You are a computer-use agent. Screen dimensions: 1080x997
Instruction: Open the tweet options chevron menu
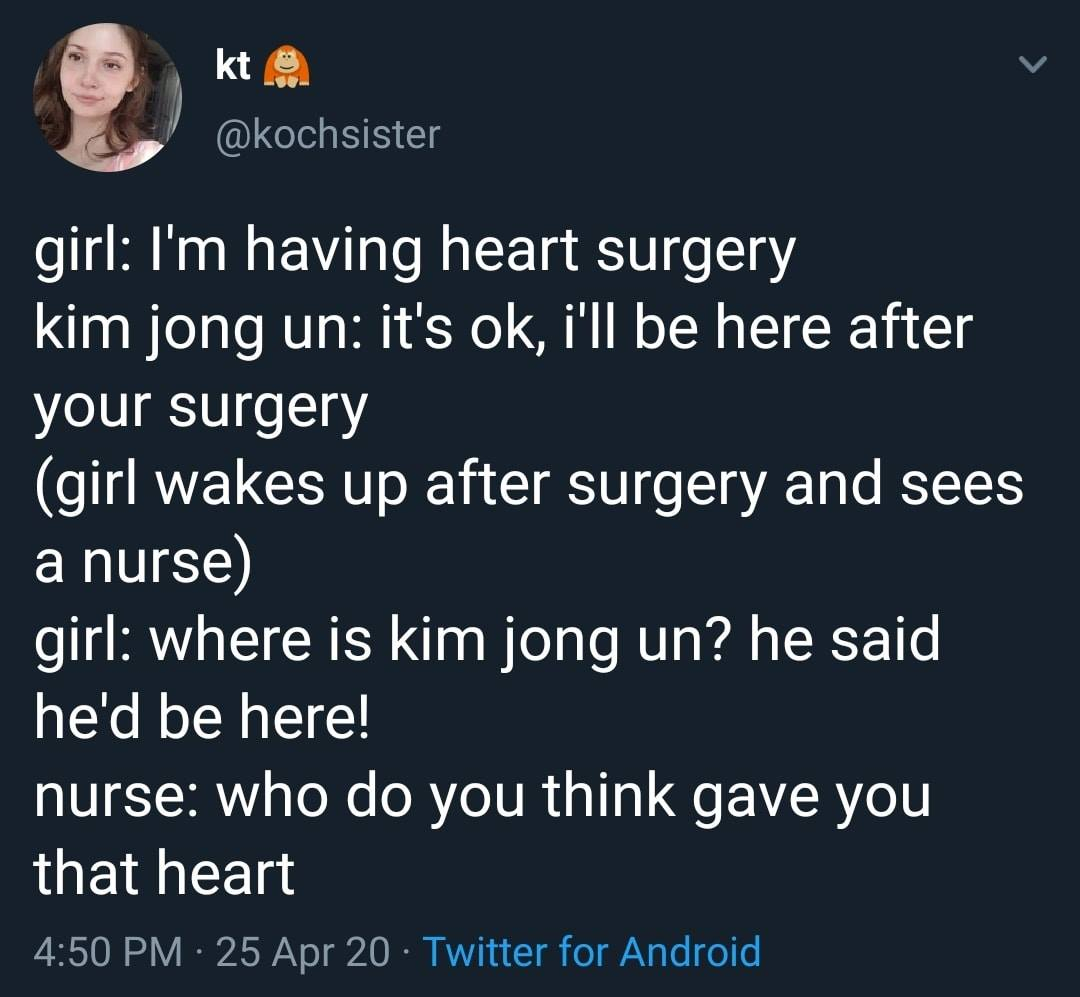(x=1030, y=66)
